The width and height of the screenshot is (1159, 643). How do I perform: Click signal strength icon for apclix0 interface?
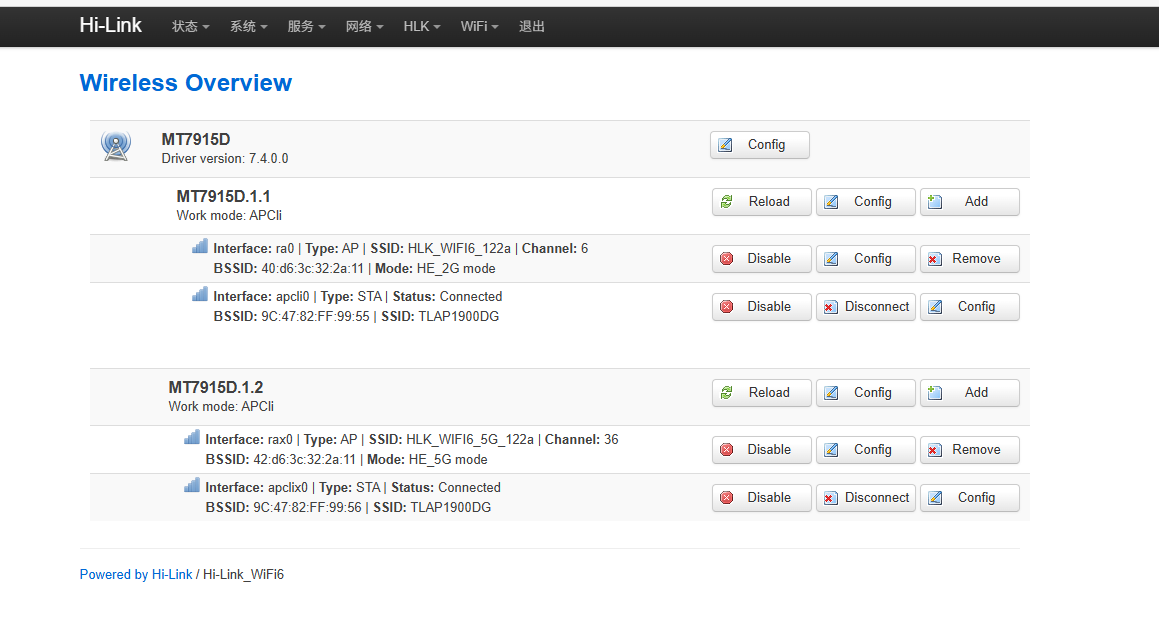[x=192, y=485]
